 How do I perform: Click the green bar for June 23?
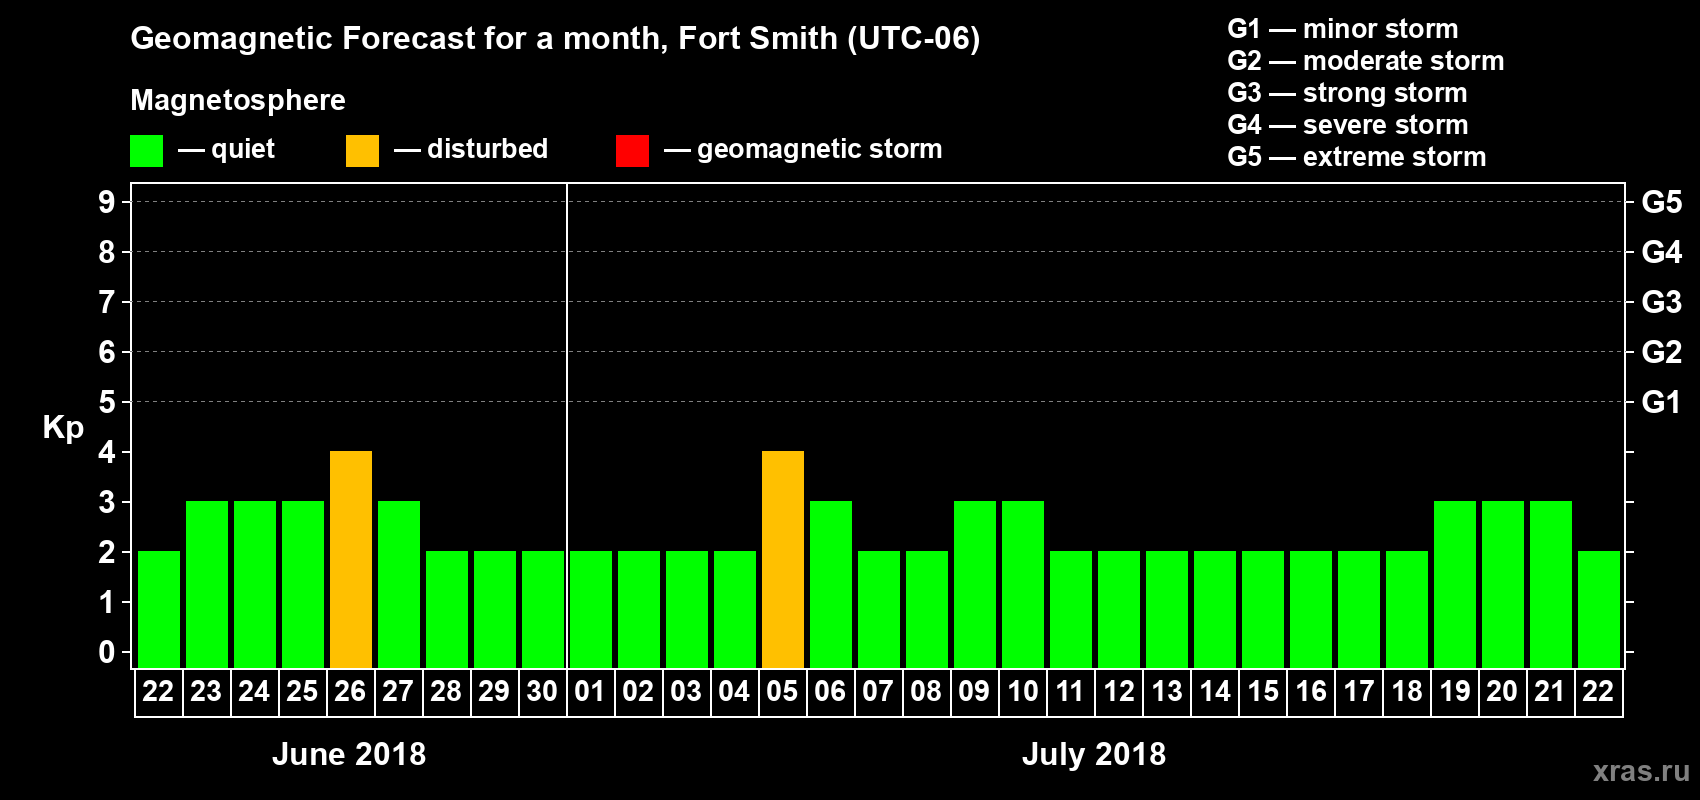click(x=207, y=585)
